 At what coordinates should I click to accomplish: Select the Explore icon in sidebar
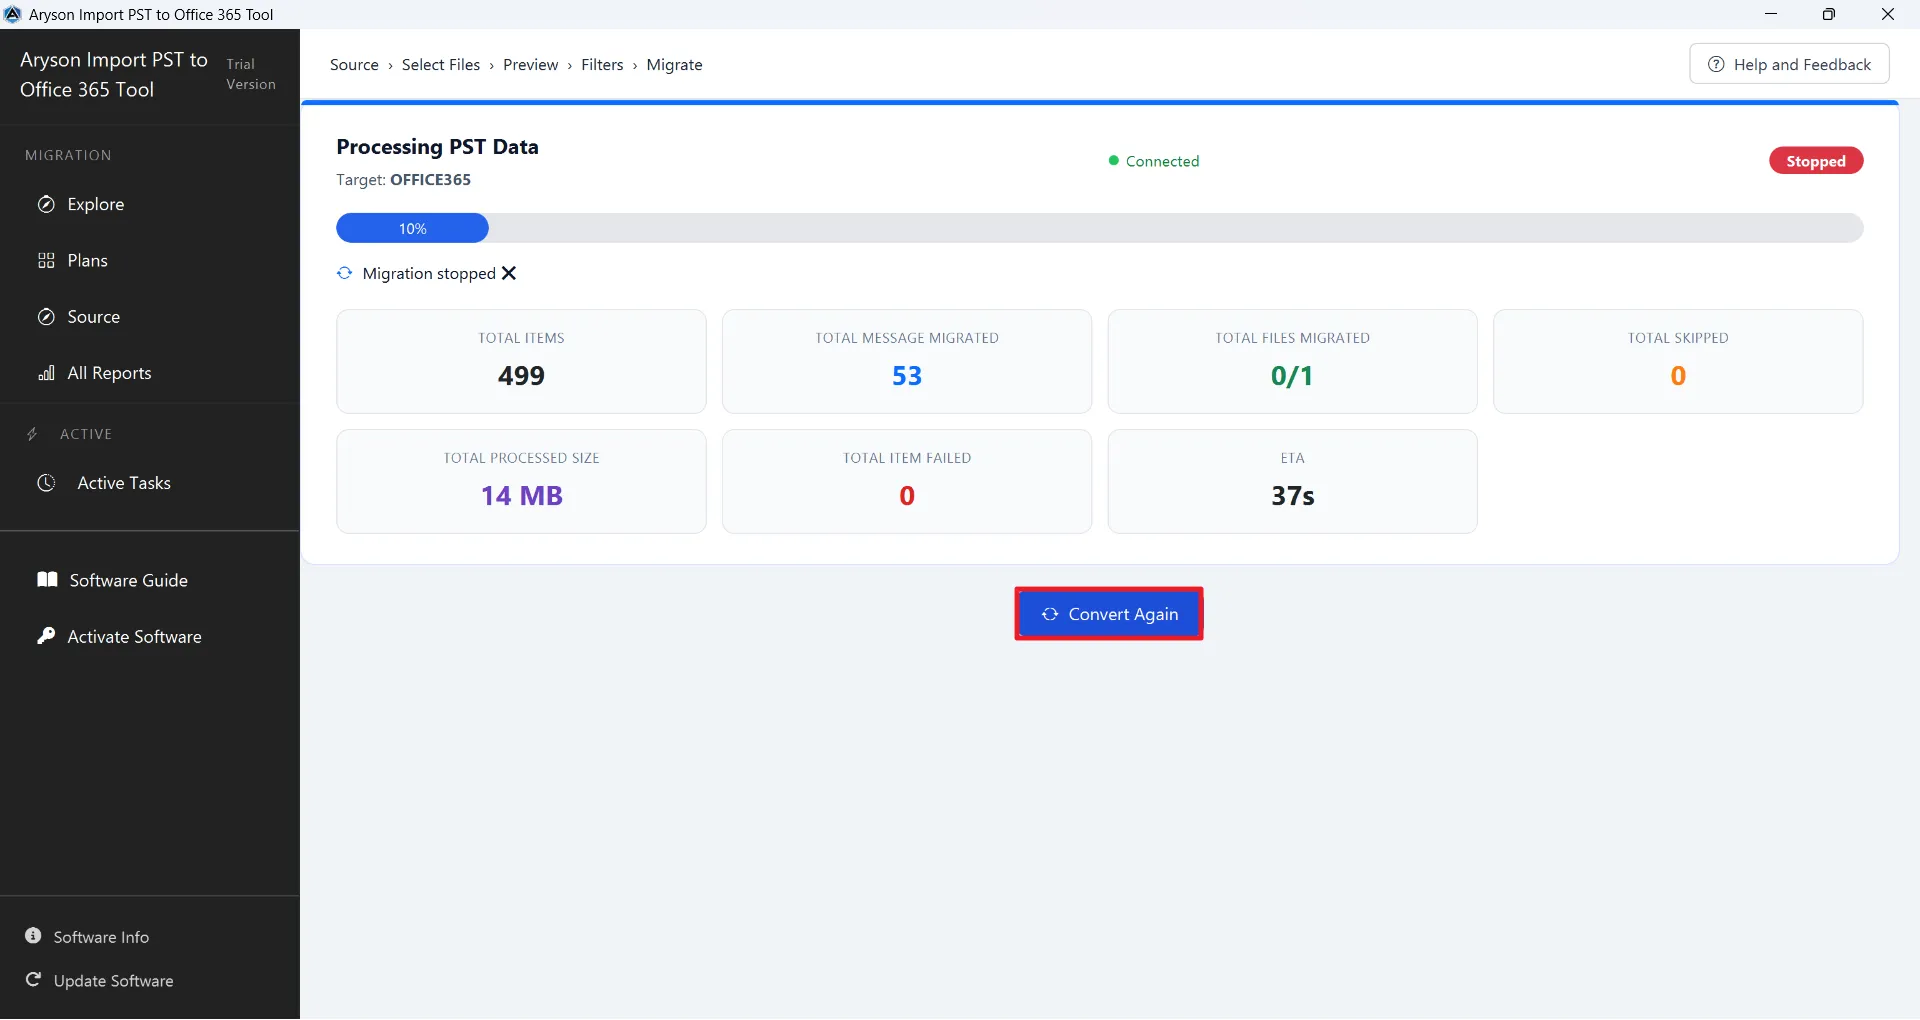point(46,204)
